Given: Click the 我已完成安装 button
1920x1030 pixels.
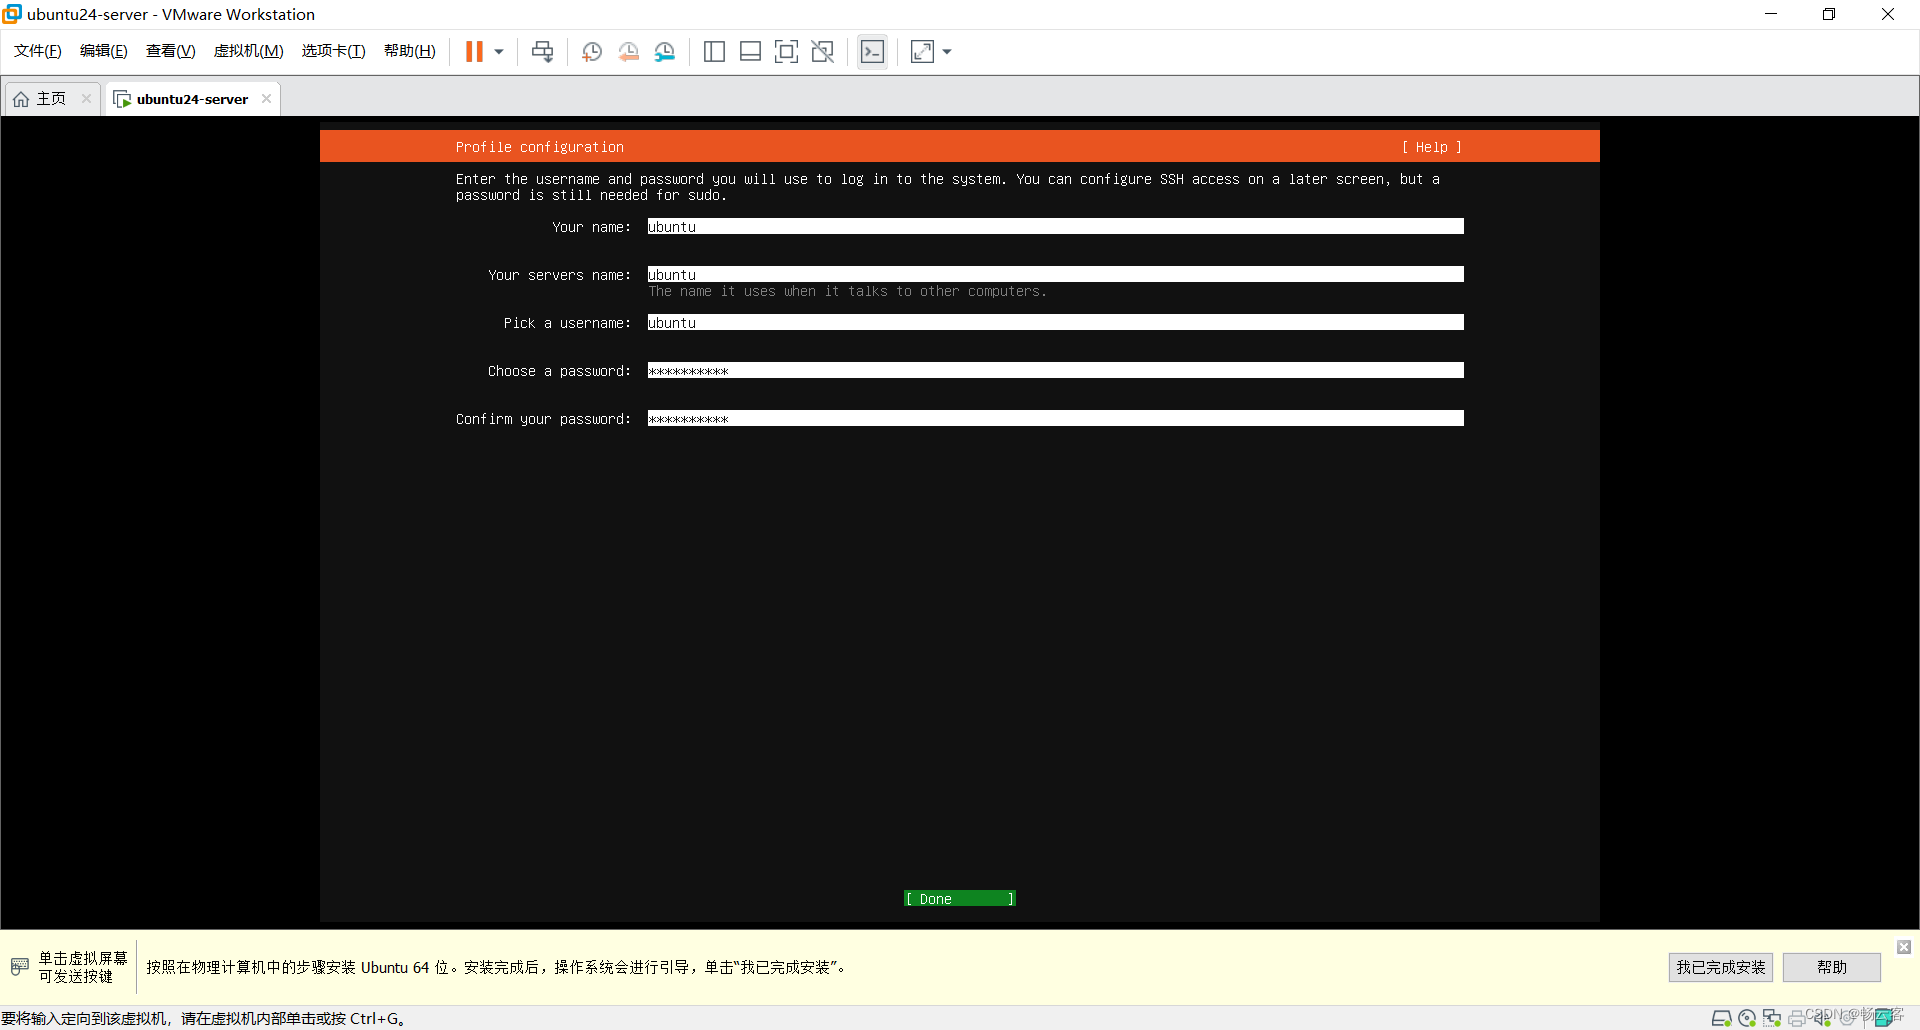Looking at the screenshot, I should (x=1720, y=967).
